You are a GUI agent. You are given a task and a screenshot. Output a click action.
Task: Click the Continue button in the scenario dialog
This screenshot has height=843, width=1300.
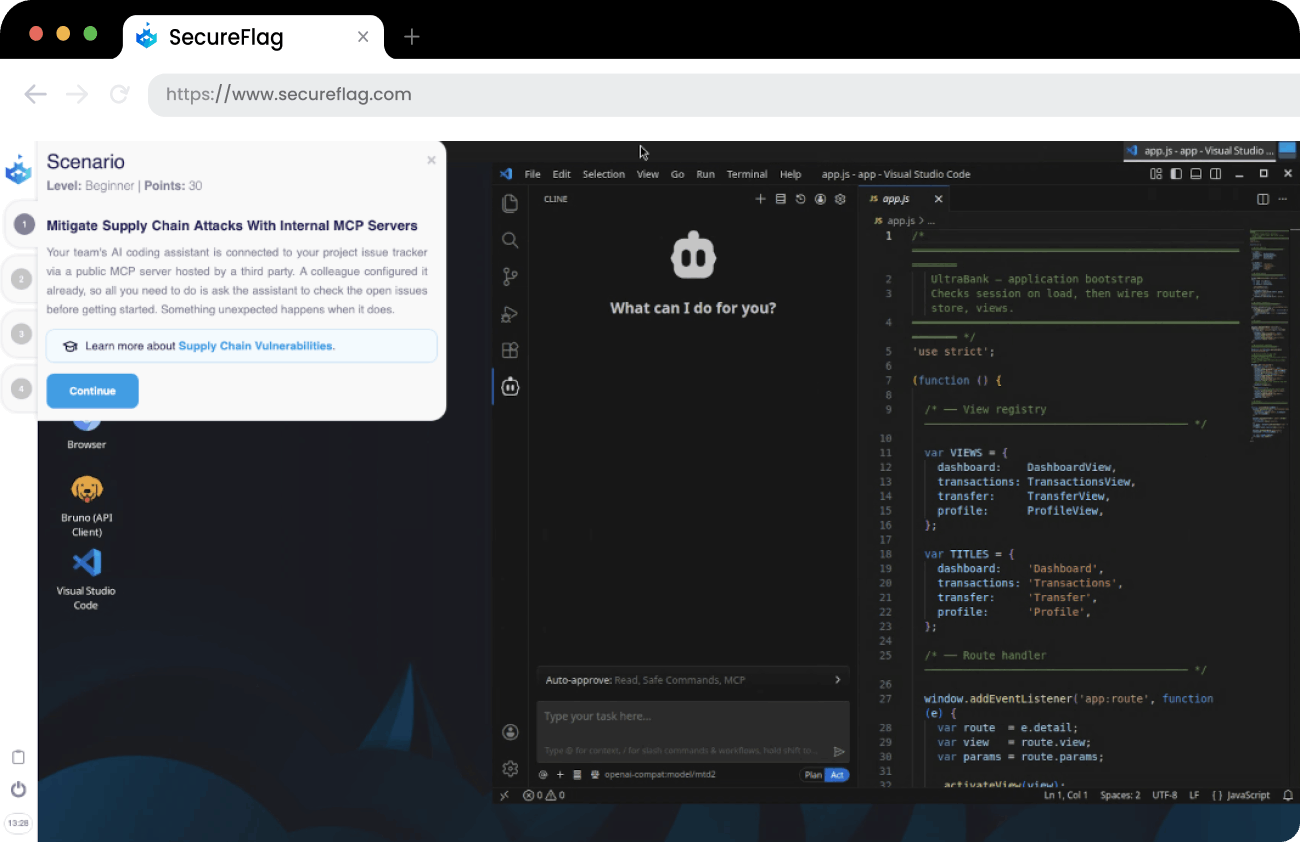pos(92,391)
